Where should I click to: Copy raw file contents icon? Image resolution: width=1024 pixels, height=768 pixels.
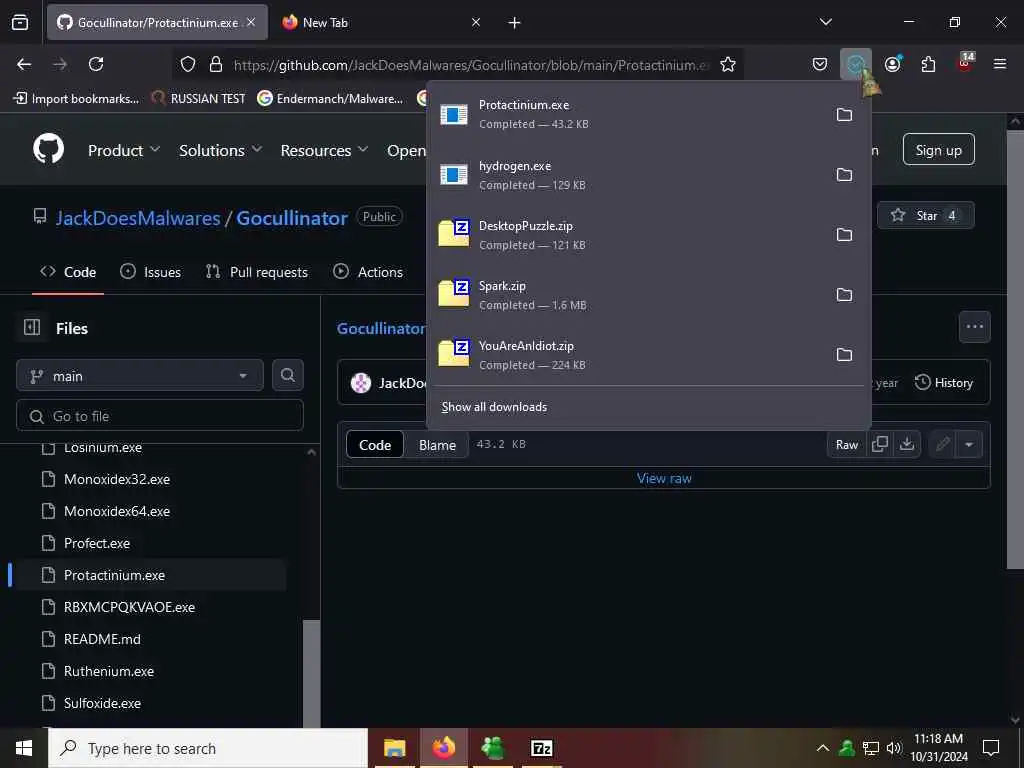click(880, 445)
